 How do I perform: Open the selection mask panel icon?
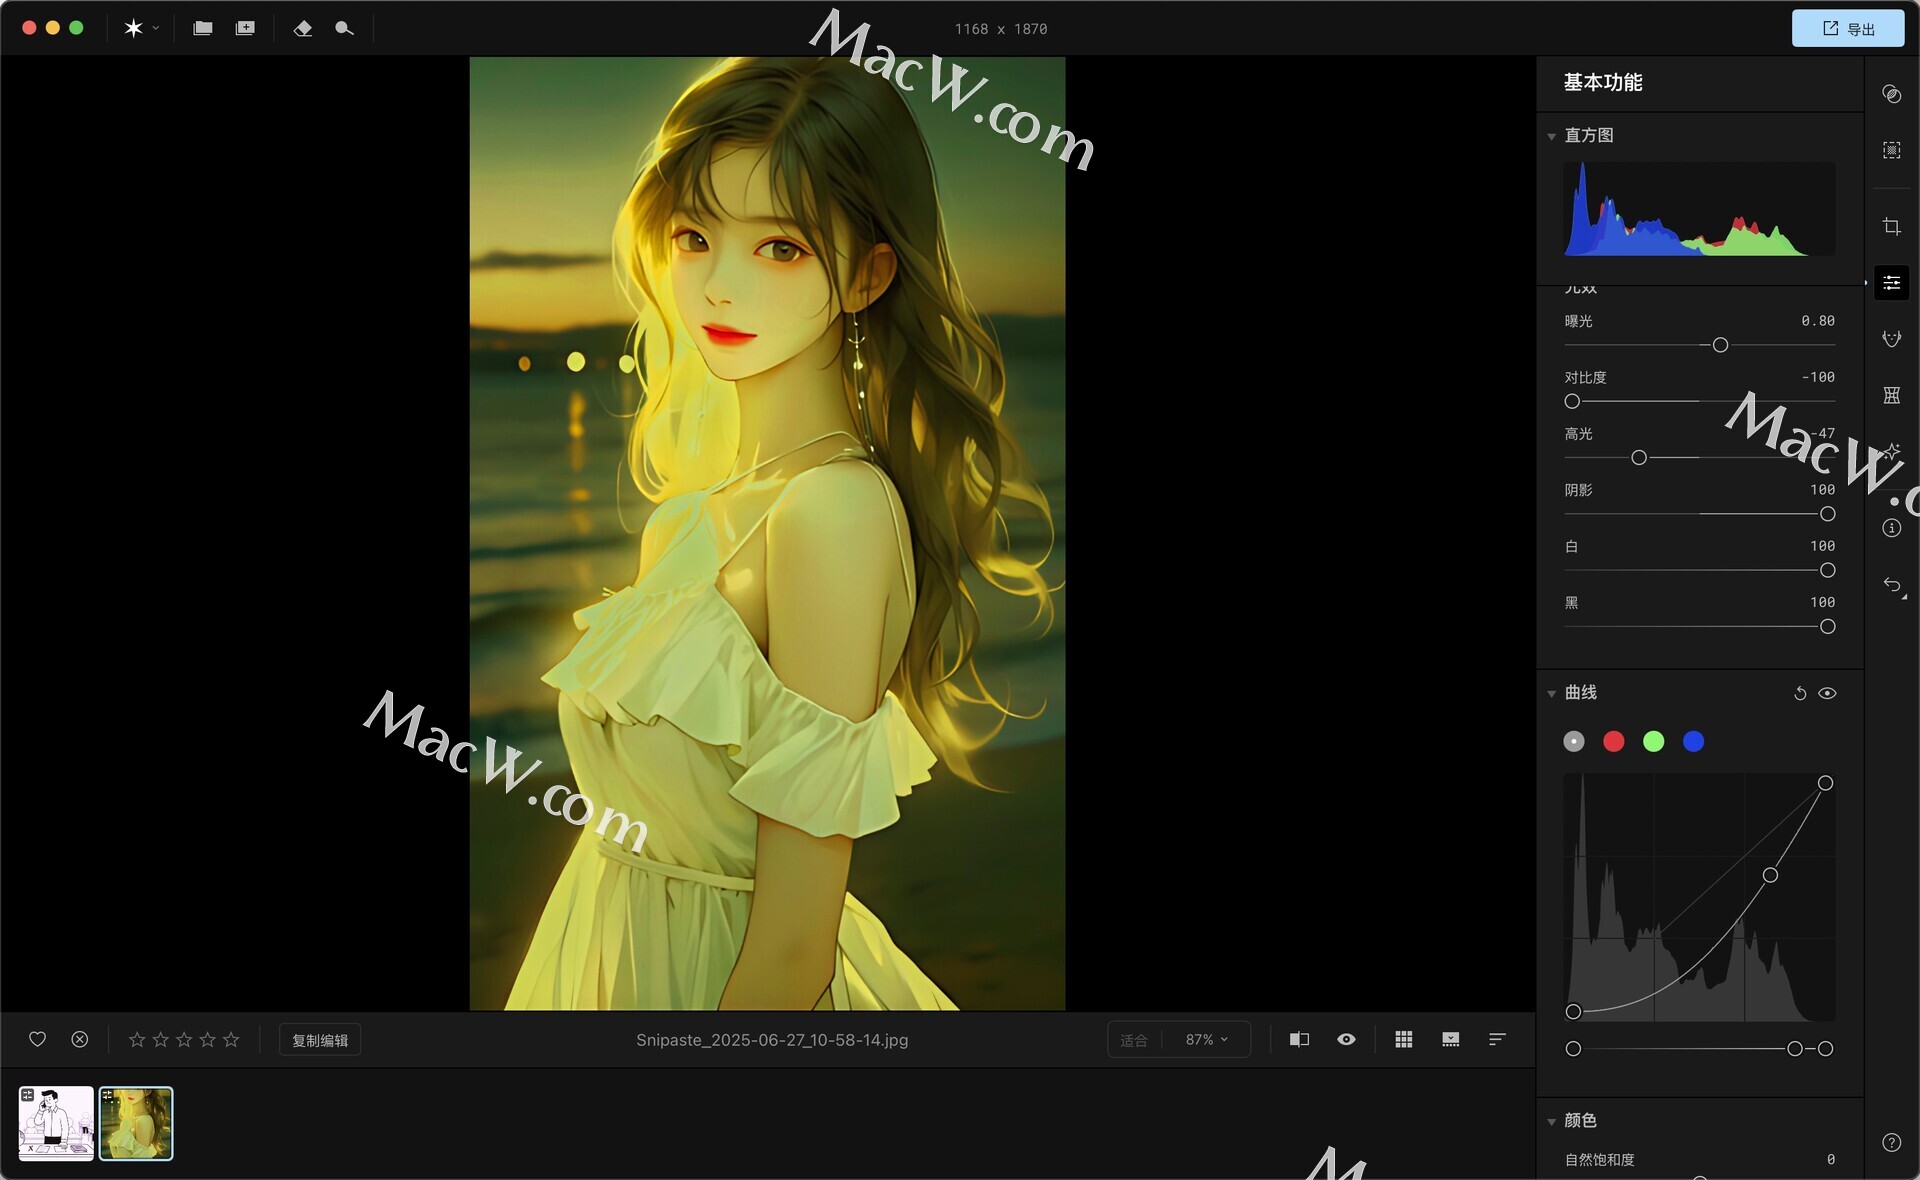1891,150
